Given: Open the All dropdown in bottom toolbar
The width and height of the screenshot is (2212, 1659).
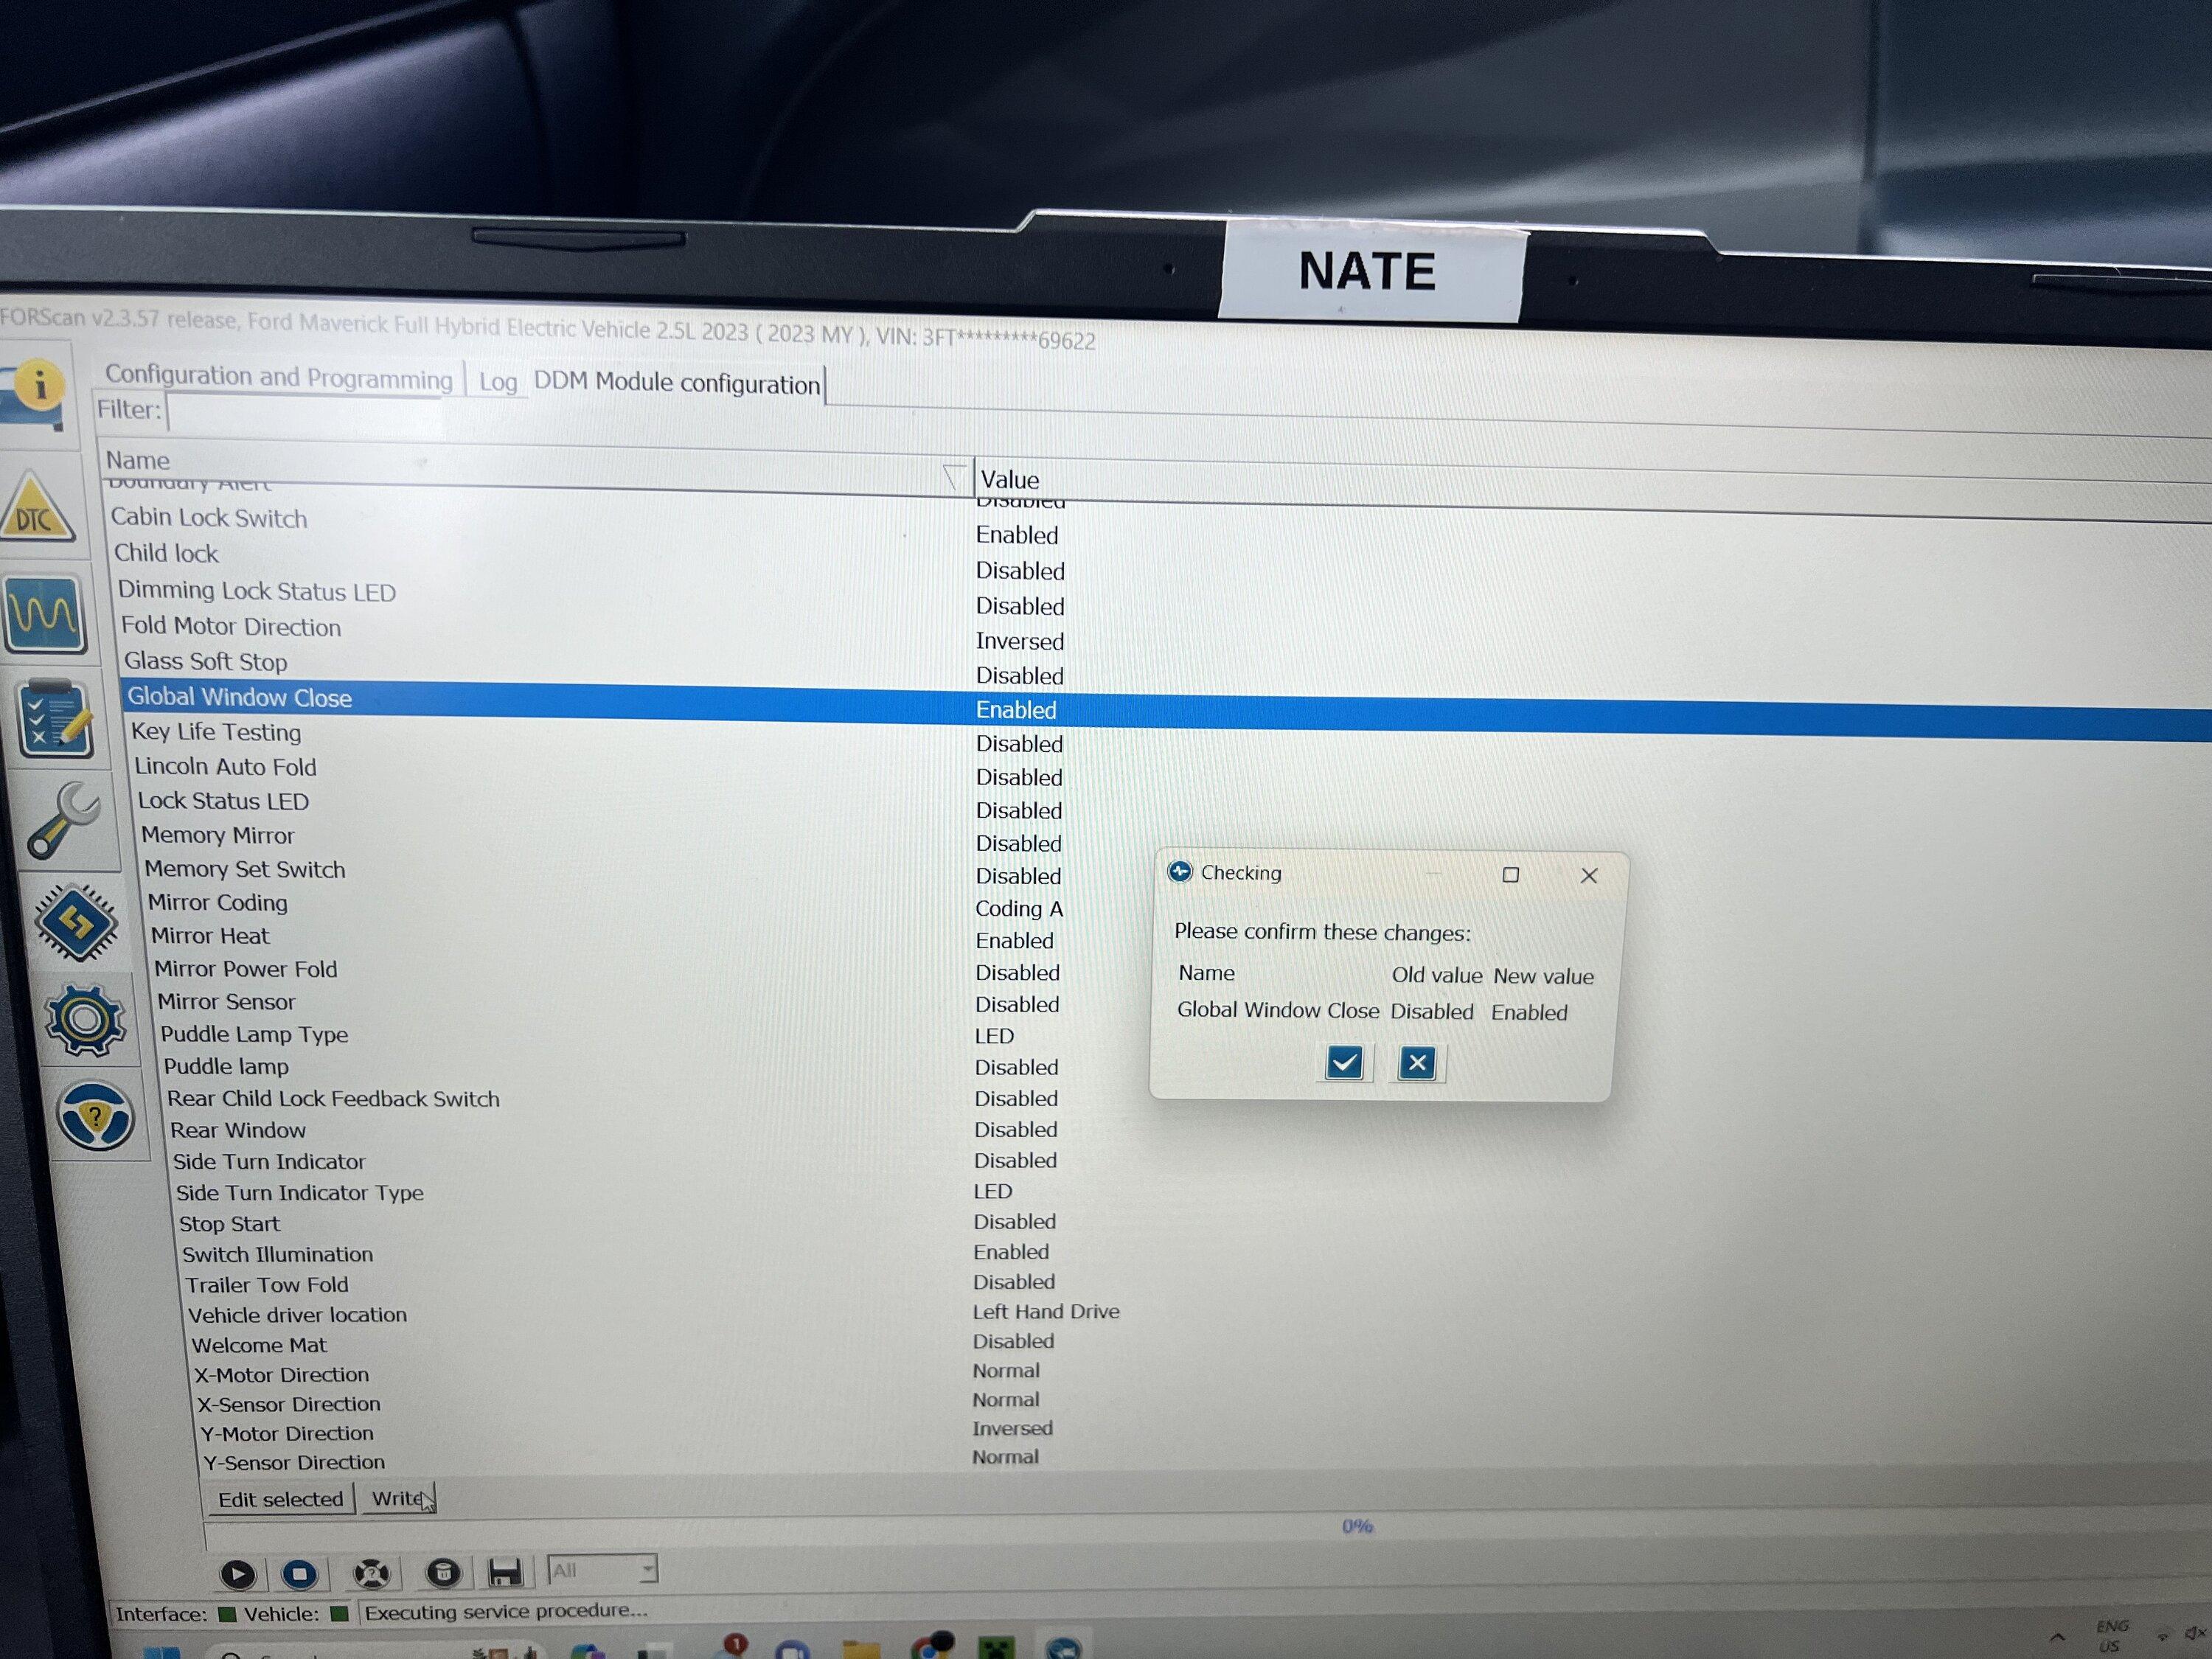Looking at the screenshot, I should [x=602, y=1570].
